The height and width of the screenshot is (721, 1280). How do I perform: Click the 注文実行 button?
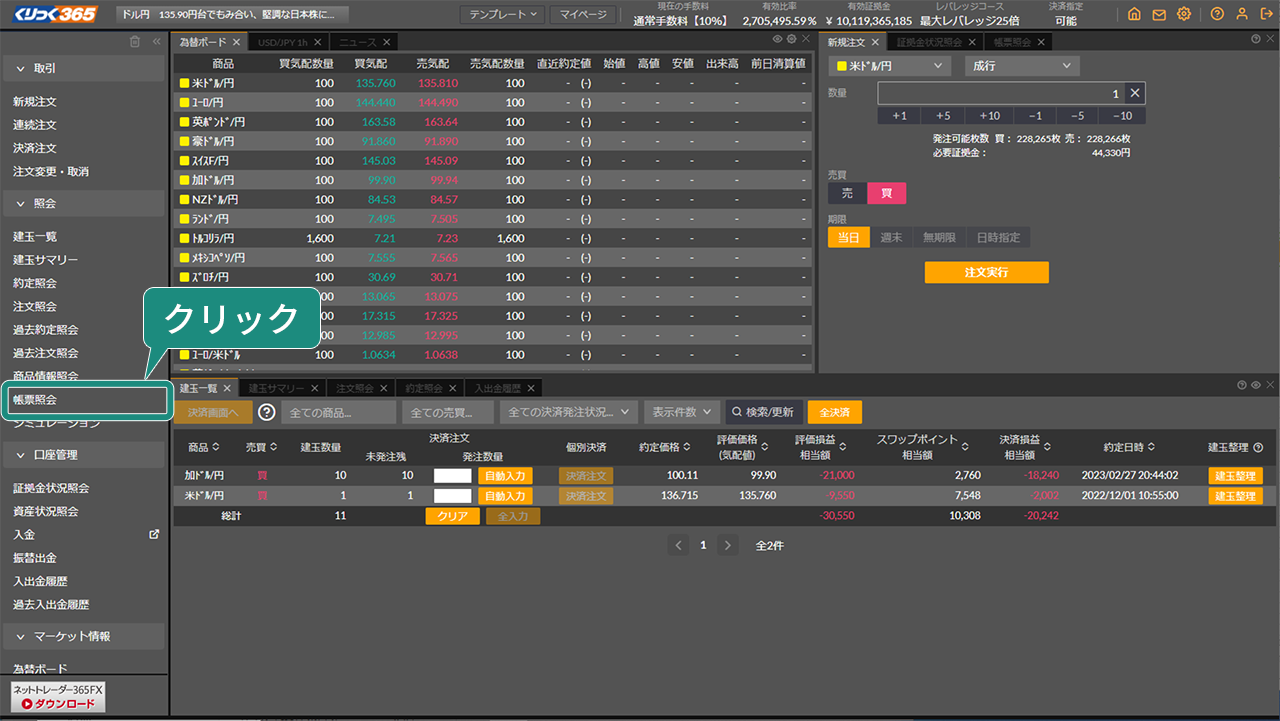tap(986, 272)
